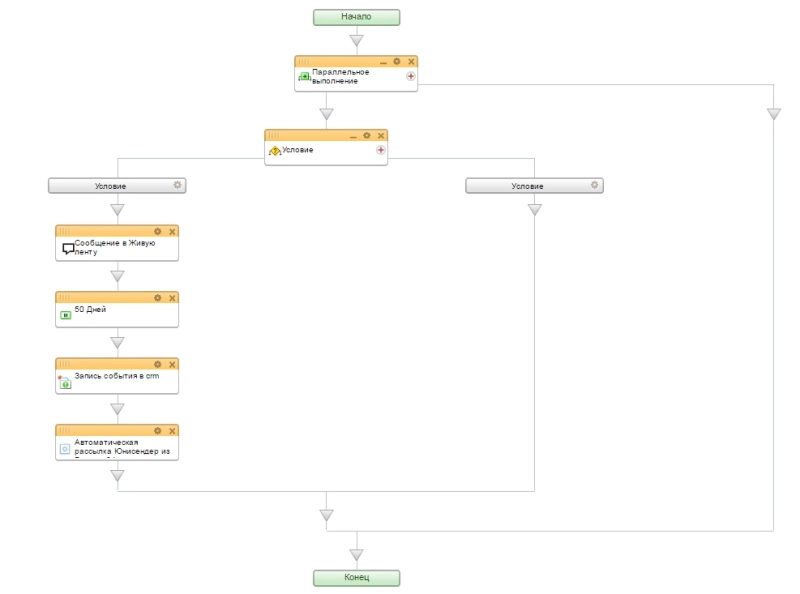Click the Начало start node

(x=356, y=17)
